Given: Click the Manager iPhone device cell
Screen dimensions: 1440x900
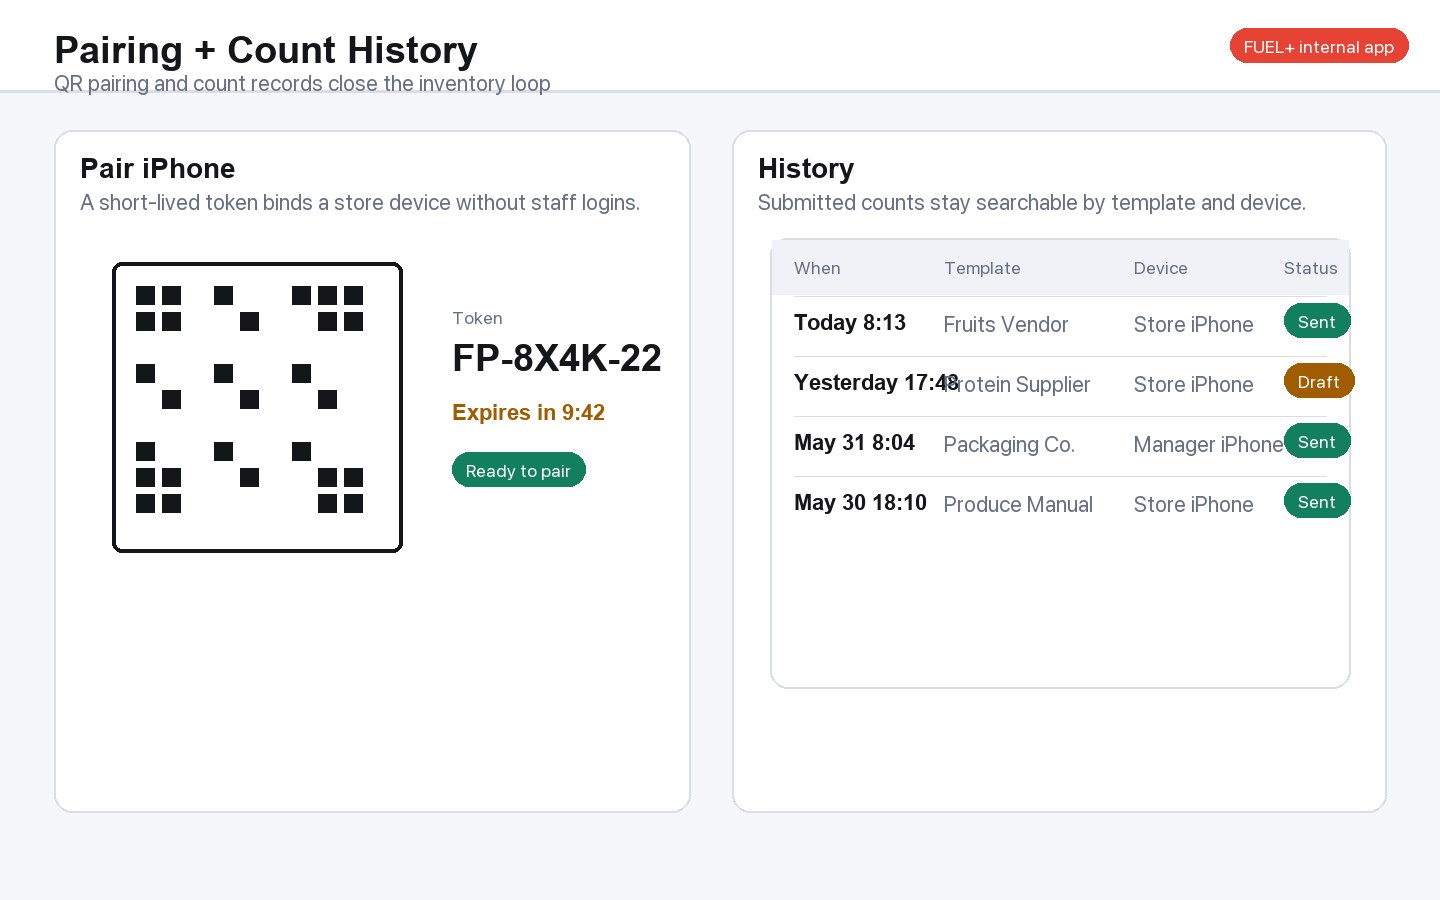Looking at the screenshot, I should pos(1208,444).
